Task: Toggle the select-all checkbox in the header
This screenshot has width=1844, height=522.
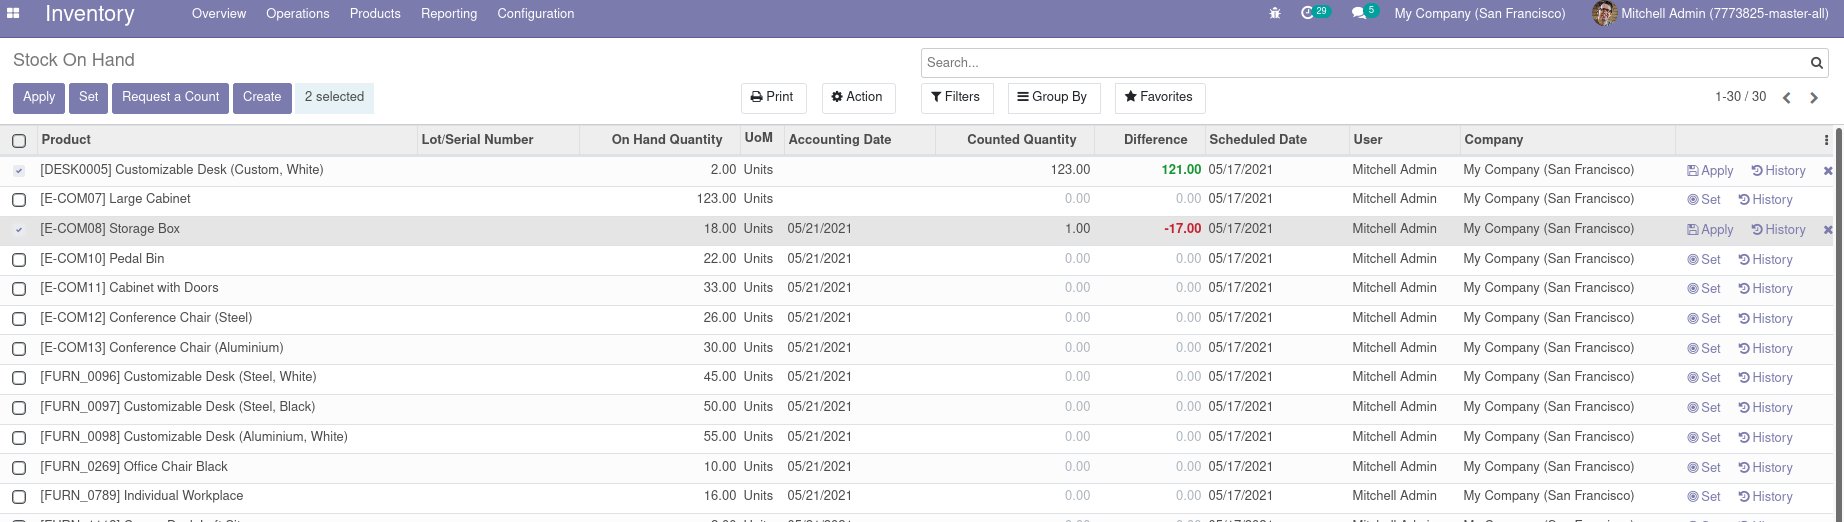Action: coord(19,141)
